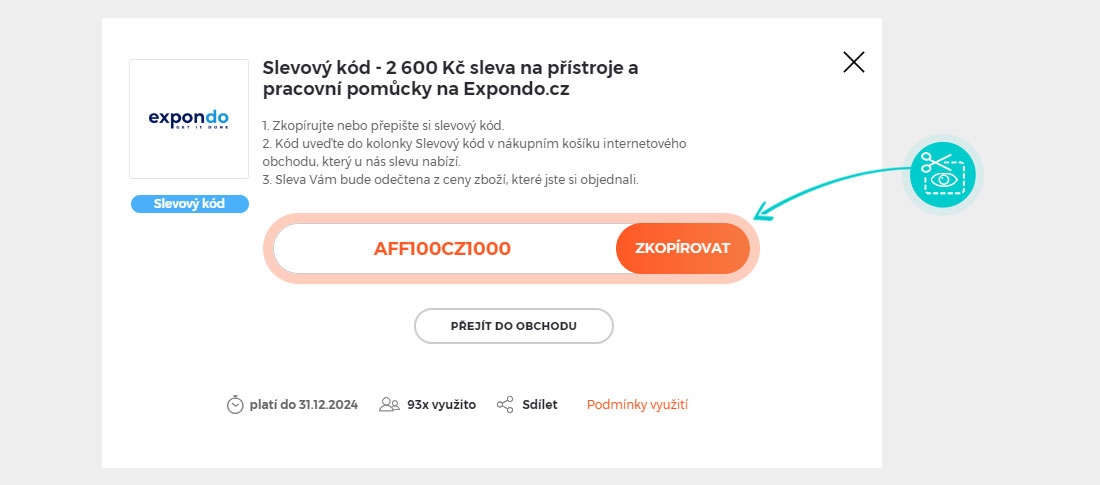This screenshot has height=485, width=1100.
Task: Click the share icon
Action: 505,405
